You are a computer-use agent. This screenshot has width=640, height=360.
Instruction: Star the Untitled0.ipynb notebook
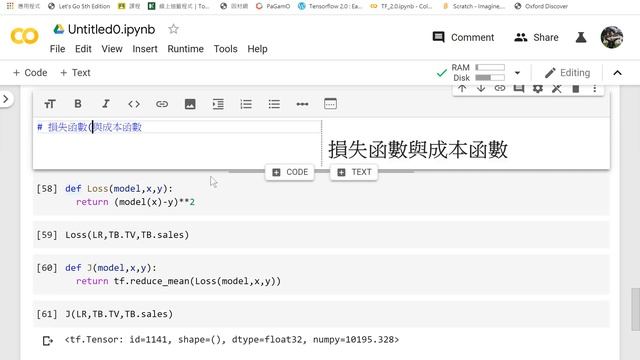173,29
